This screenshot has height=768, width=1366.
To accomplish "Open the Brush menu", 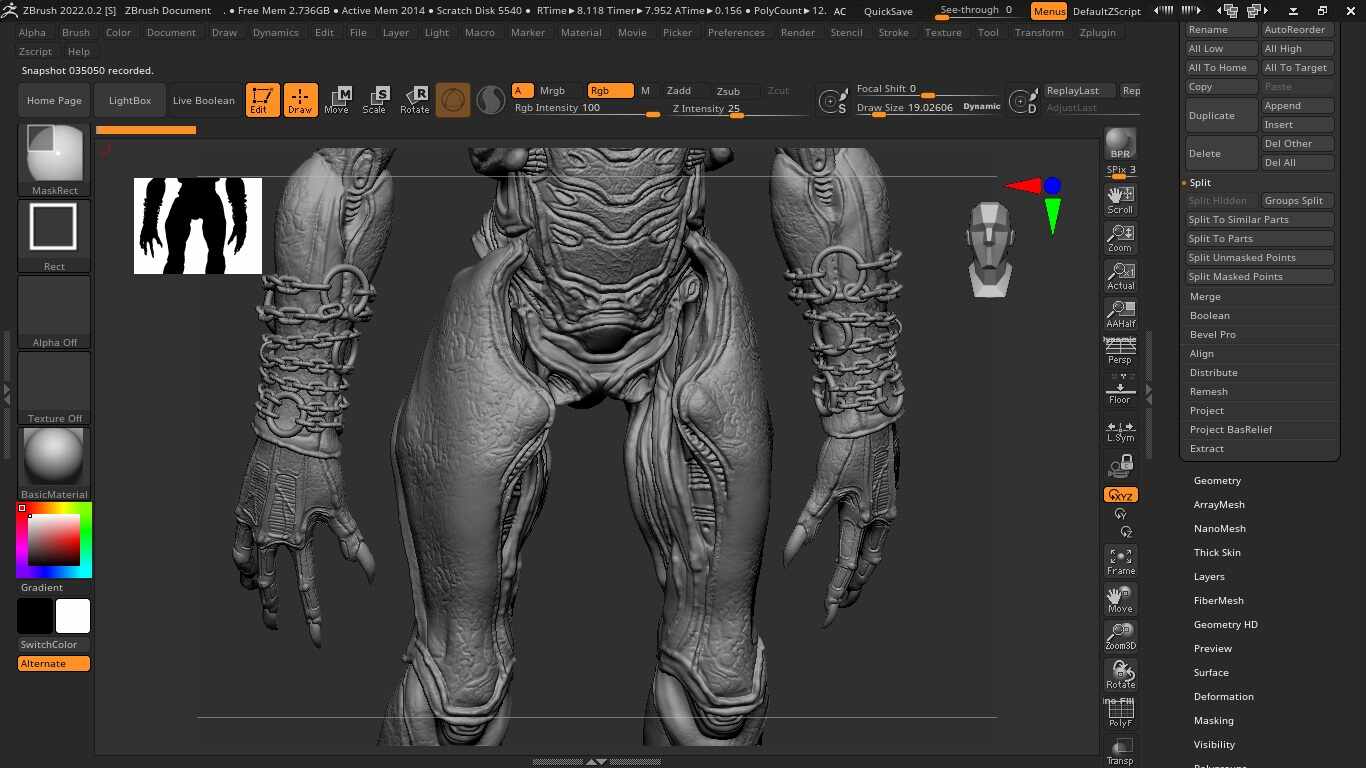I will click(x=75, y=32).
